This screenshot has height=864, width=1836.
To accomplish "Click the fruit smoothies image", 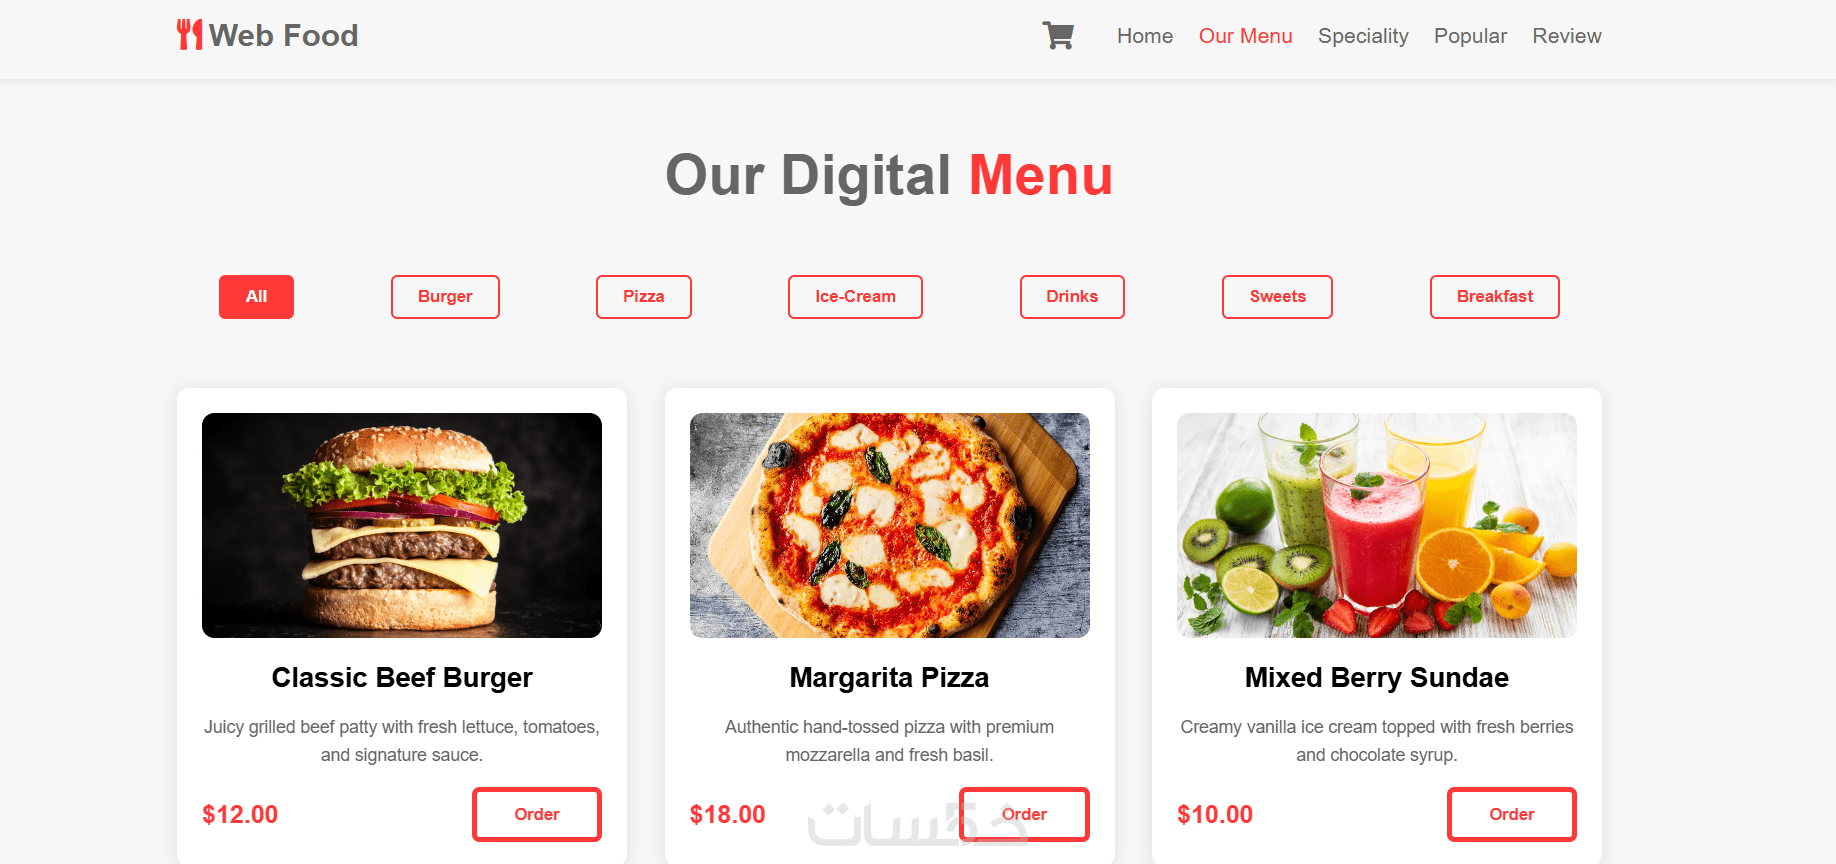I will pyautogui.click(x=1377, y=525).
